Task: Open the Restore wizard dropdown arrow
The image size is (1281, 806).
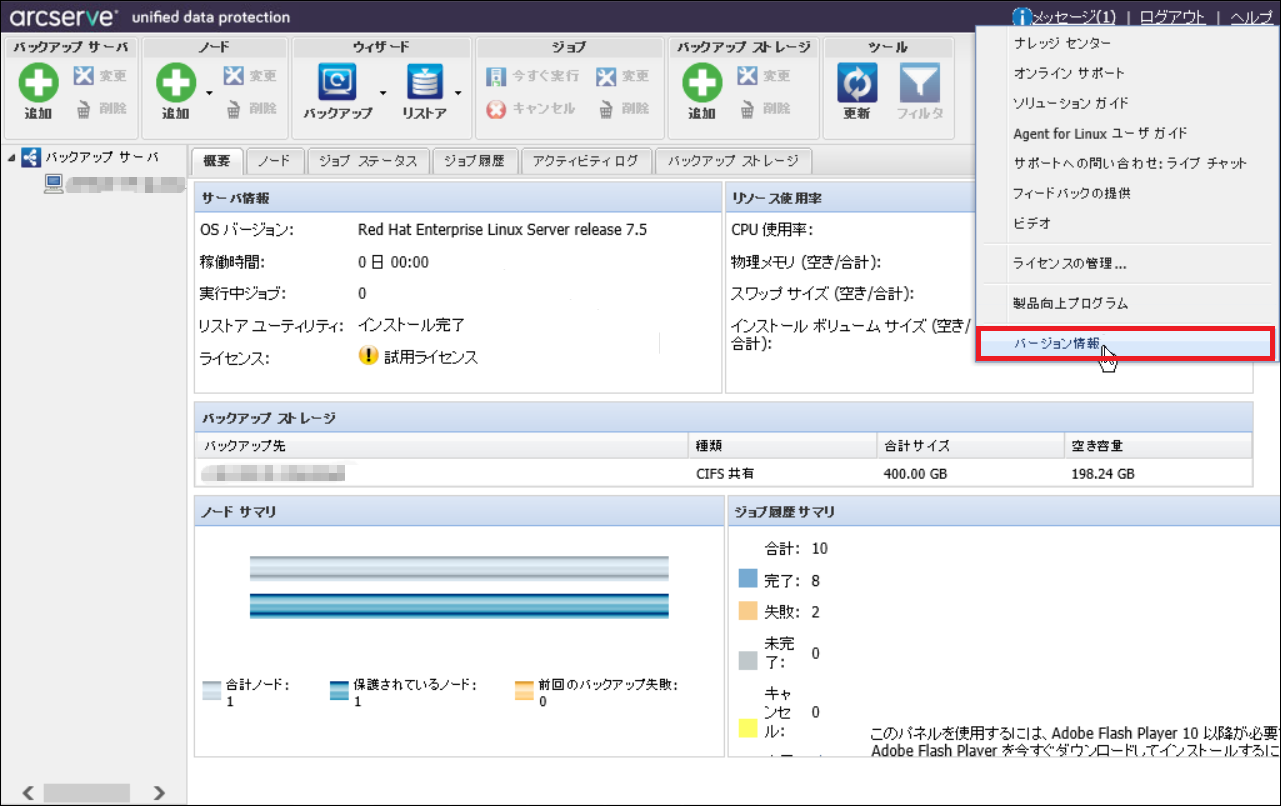Action: [x=458, y=93]
